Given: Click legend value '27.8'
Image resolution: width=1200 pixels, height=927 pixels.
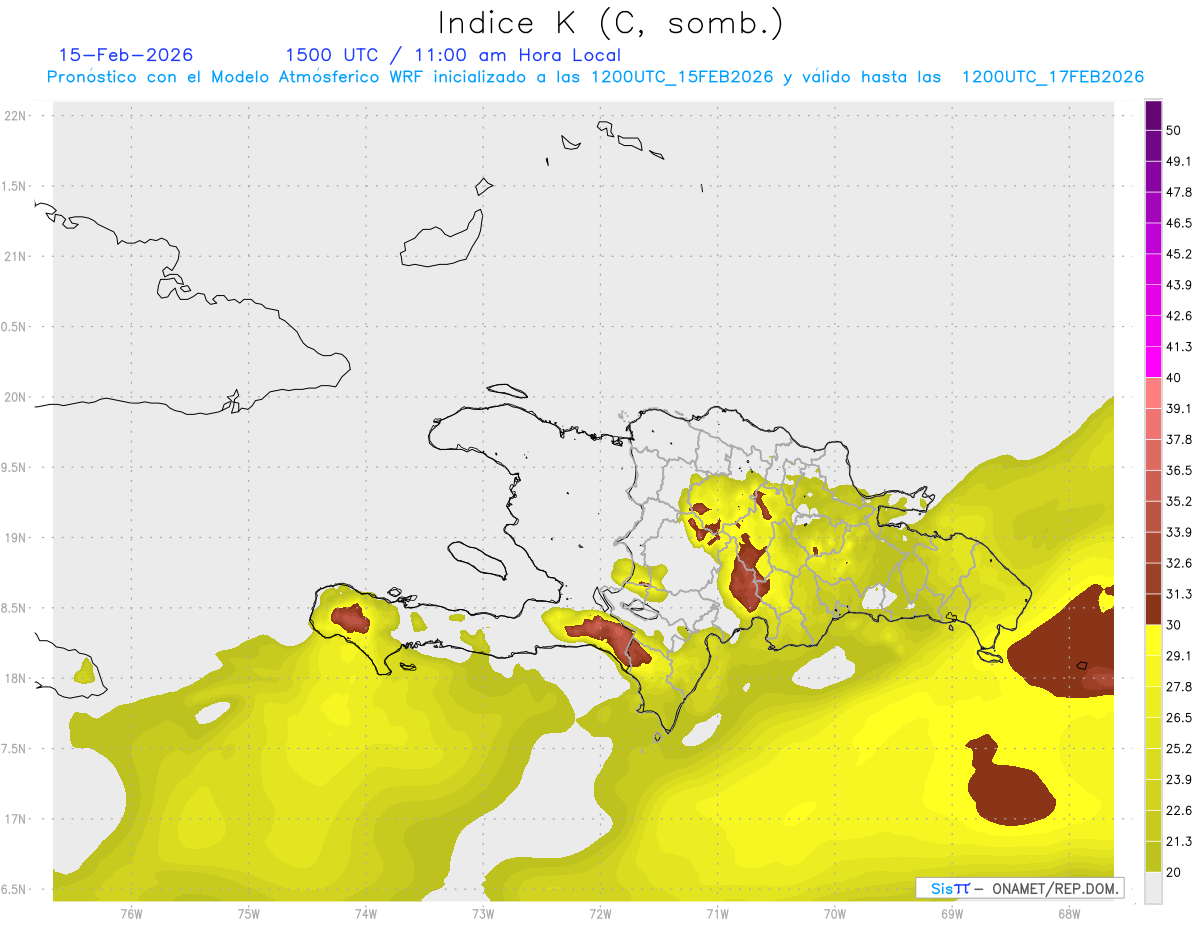Looking at the screenshot, I should tap(1179, 687).
